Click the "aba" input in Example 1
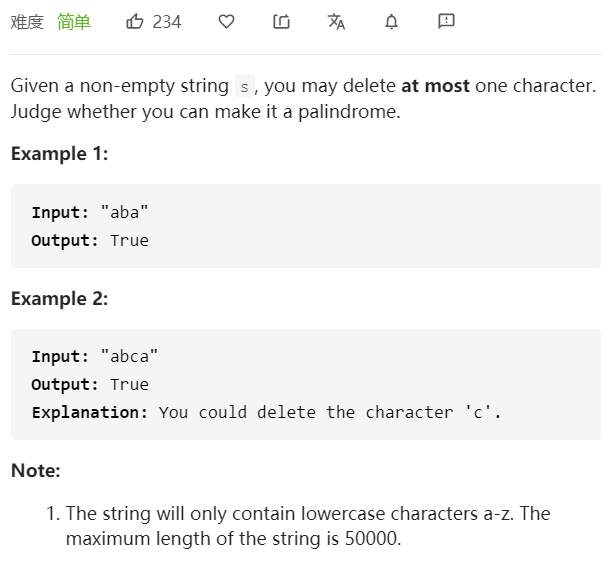The width and height of the screenshot is (610, 572). tap(125, 212)
